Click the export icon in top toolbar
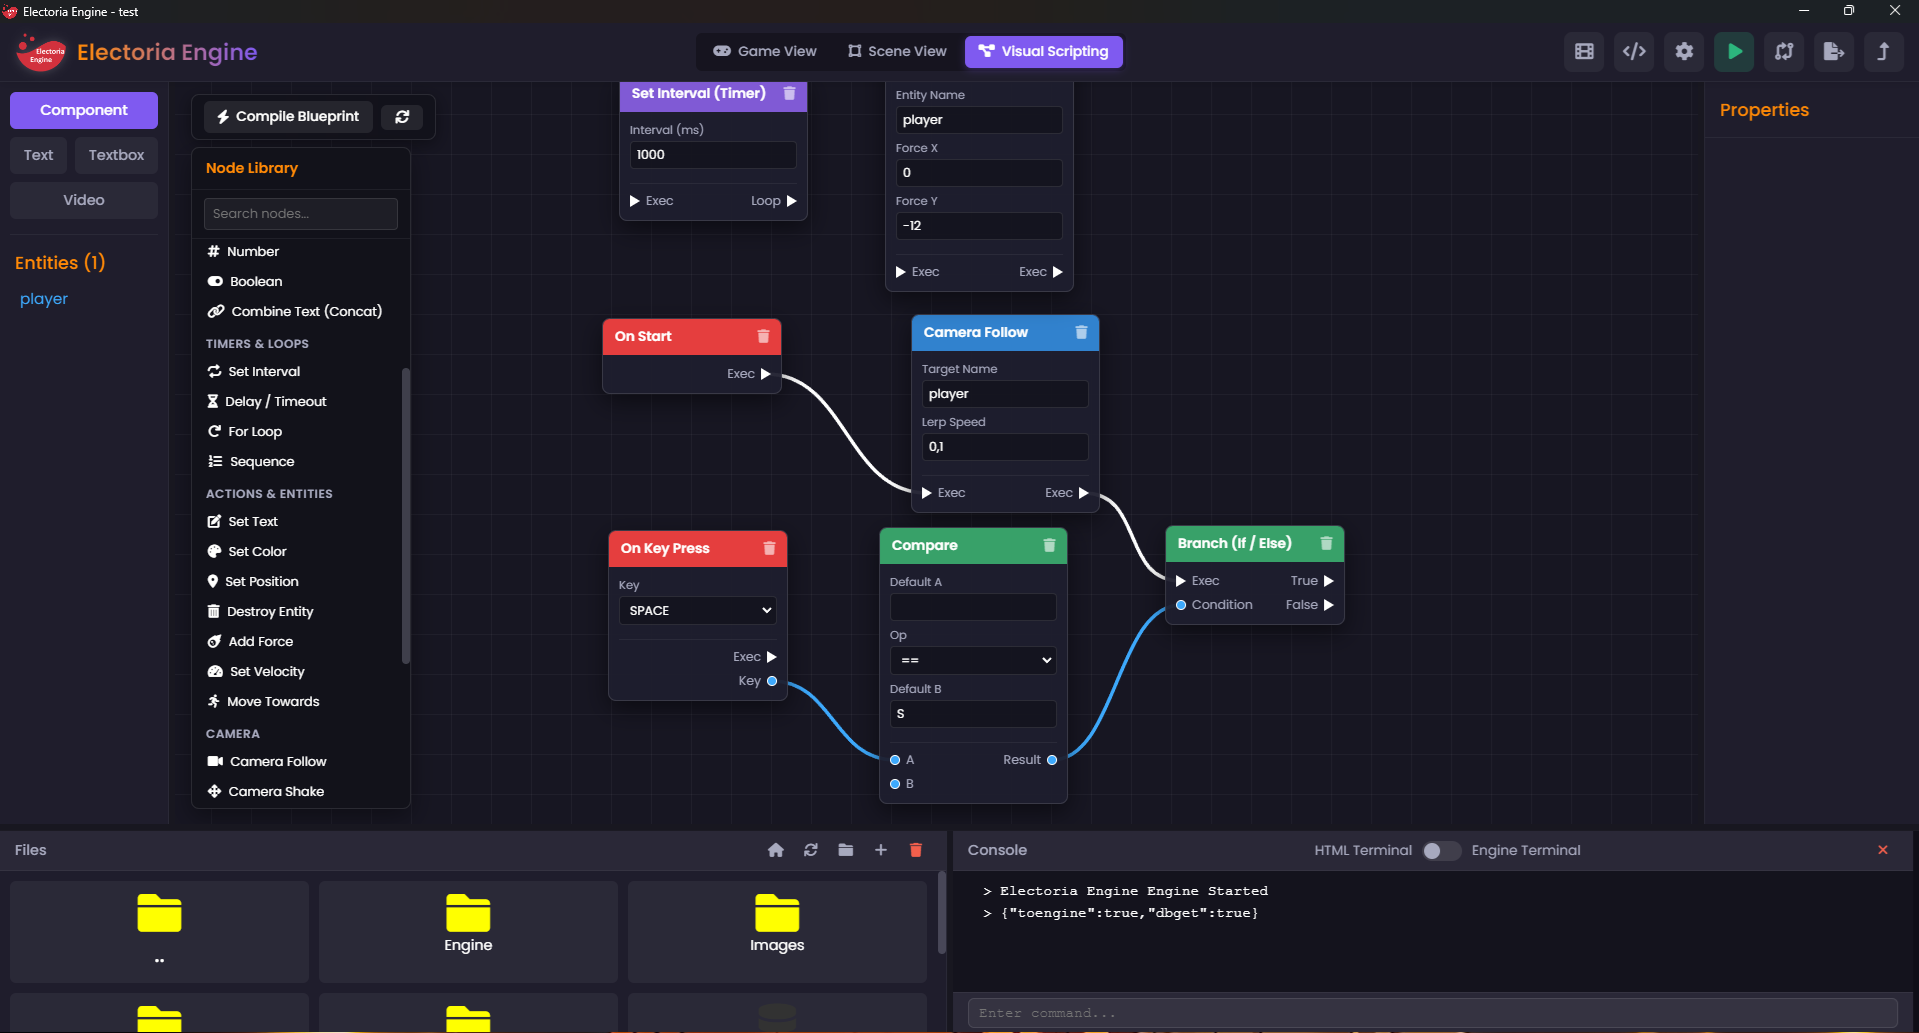Image resolution: width=1919 pixels, height=1033 pixels. [x=1834, y=52]
